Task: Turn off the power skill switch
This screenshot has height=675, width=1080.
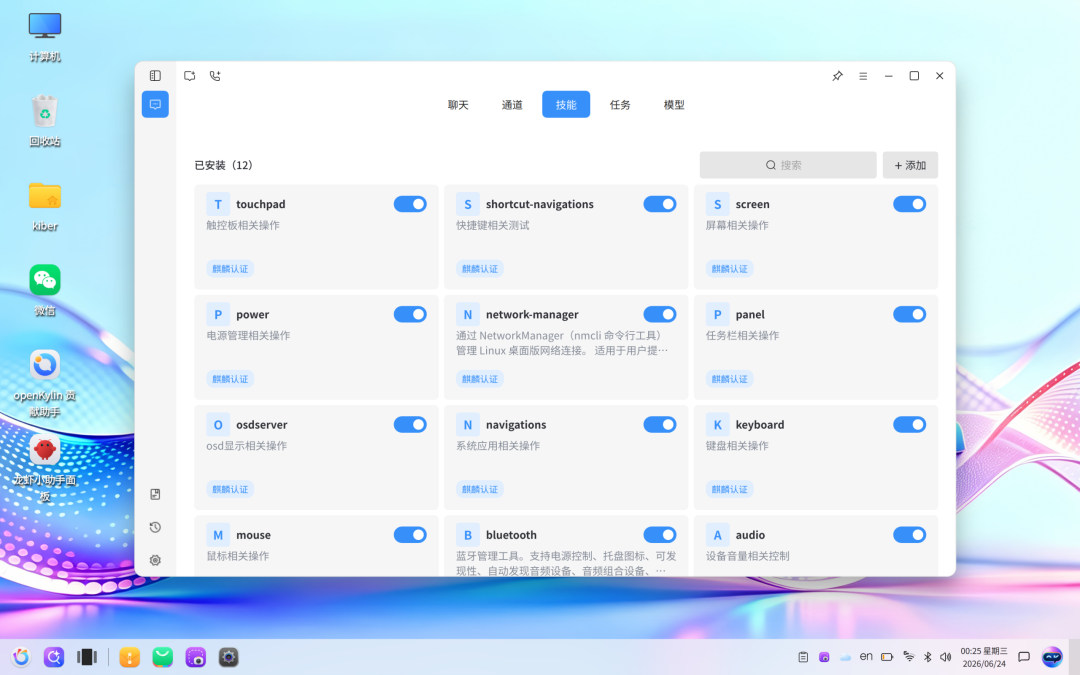Action: pyautogui.click(x=410, y=314)
